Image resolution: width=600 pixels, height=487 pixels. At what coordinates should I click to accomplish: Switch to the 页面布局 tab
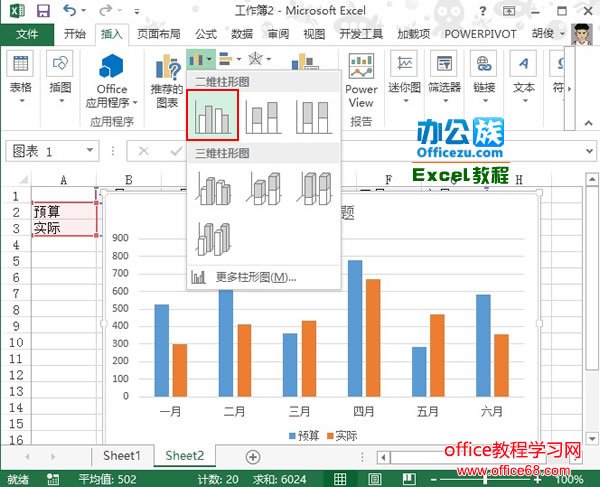pos(159,34)
